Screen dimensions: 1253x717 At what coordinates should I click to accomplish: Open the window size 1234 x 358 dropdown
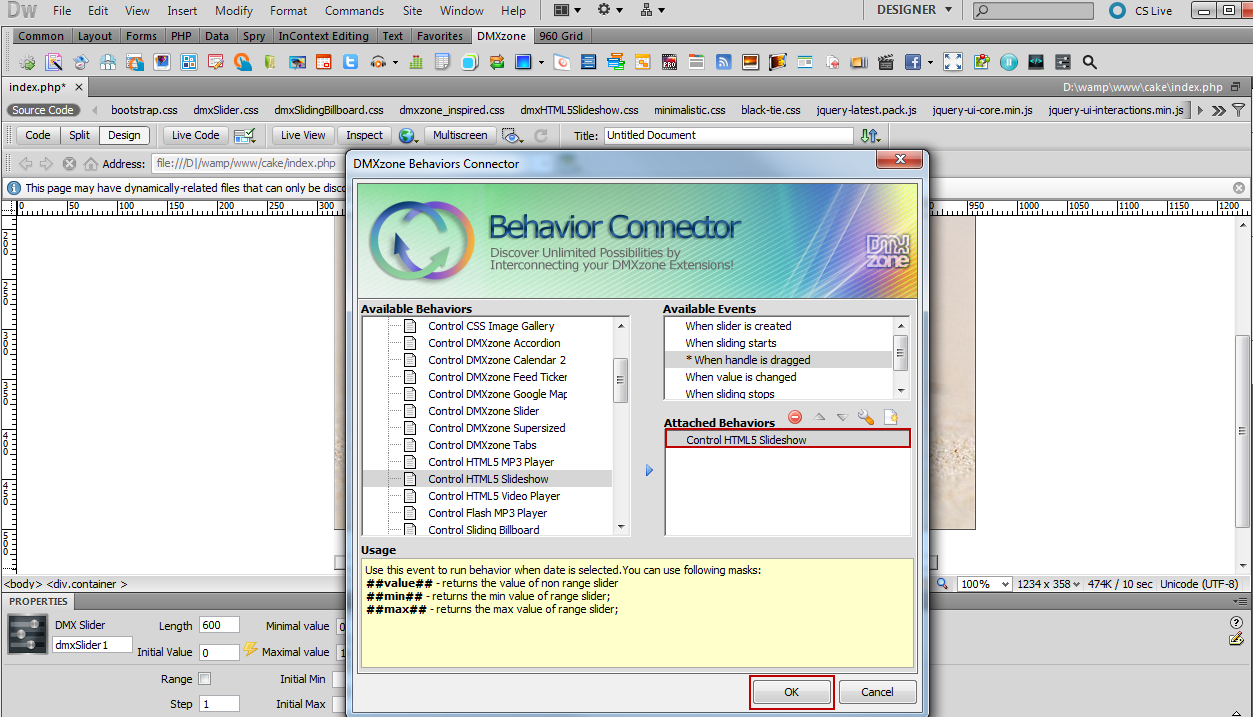[1049, 584]
